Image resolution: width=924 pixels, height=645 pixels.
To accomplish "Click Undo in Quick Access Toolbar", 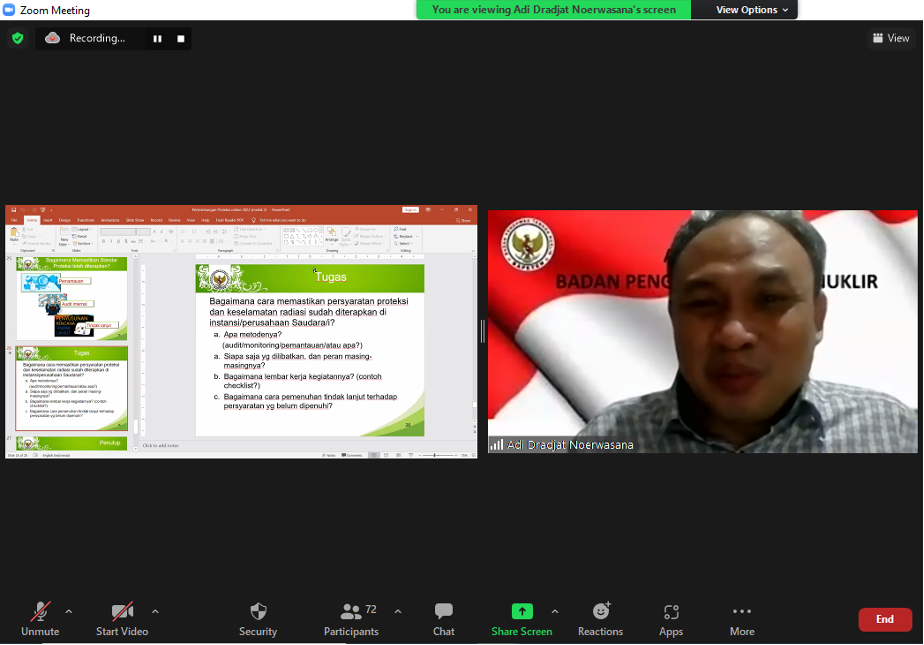I will [23, 210].
